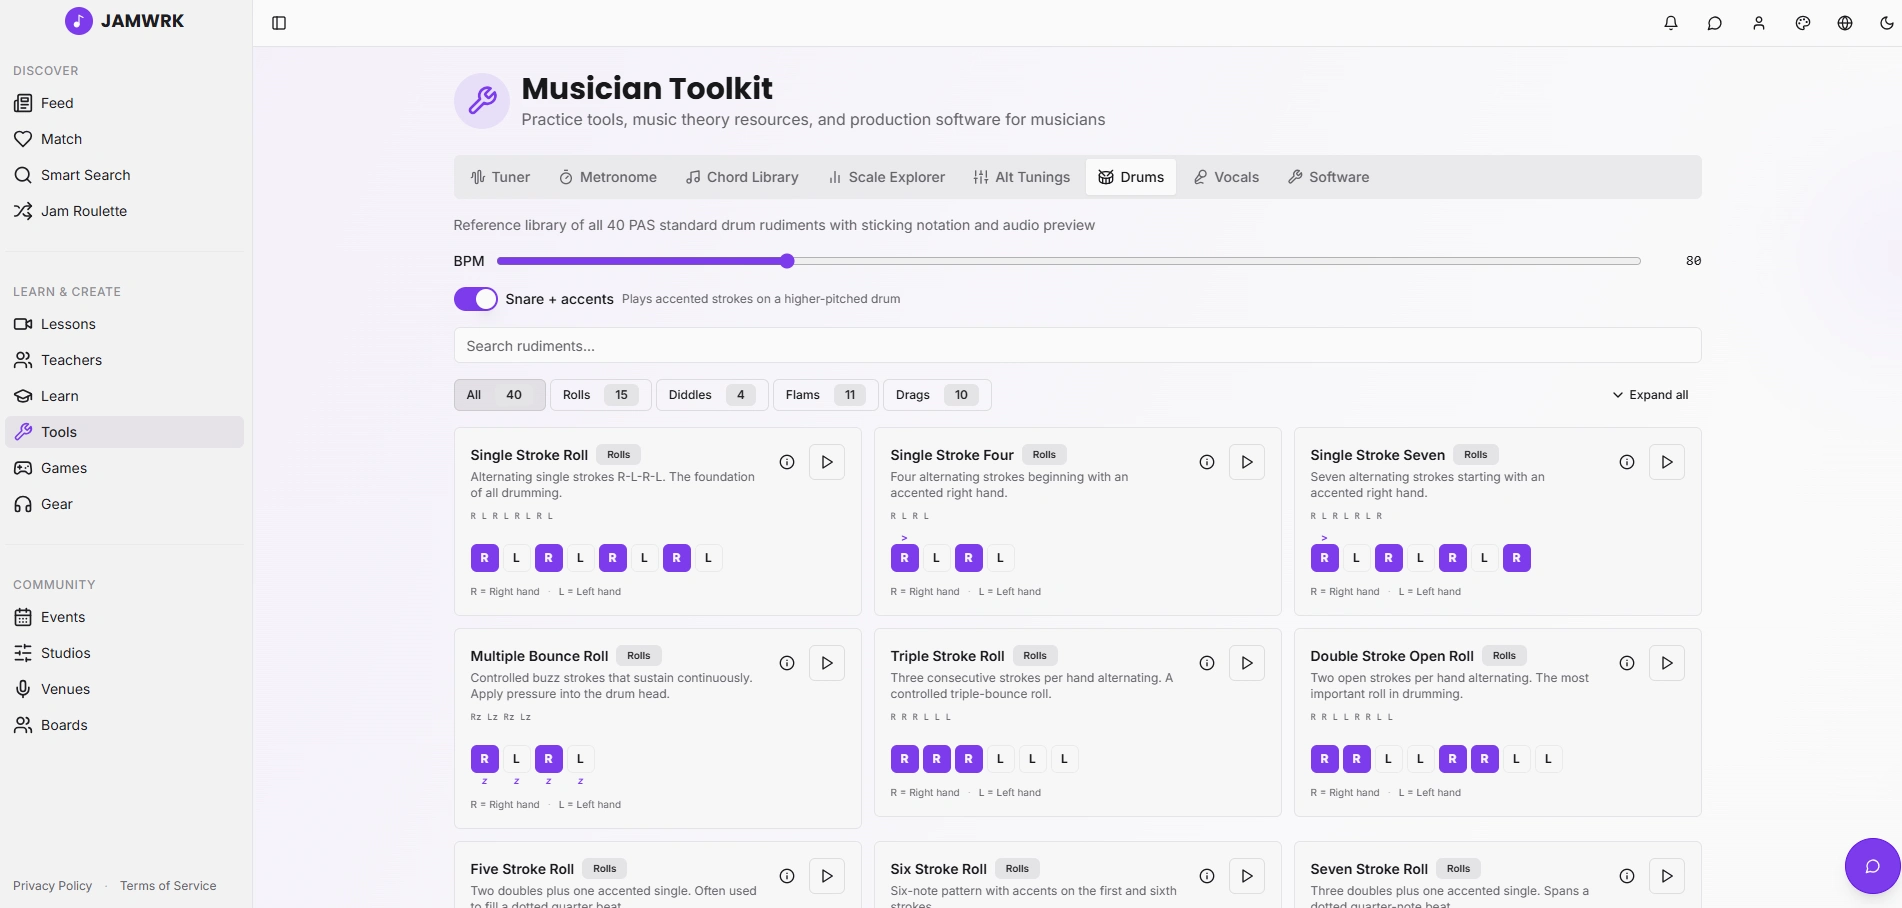Image resolution: width=1902 pixels, height=908 pixels.
Task: Select the Drums tab
Action: click(x=1131, y=177)
